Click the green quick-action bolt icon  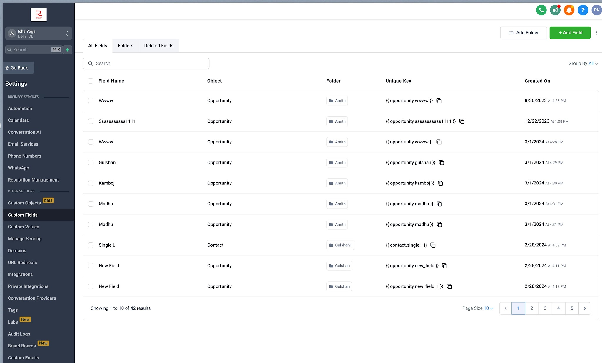coord(68,50)
